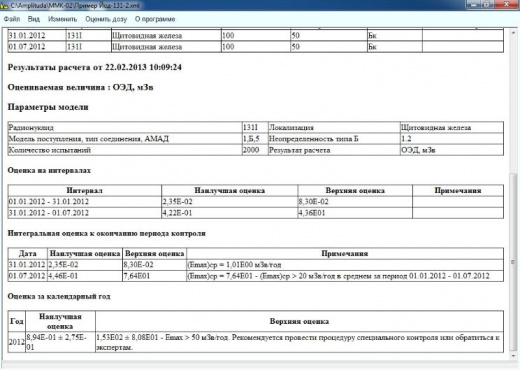Click the 'Радионуклид' cell
Screen dimensions: 520x370
[125, 127]
